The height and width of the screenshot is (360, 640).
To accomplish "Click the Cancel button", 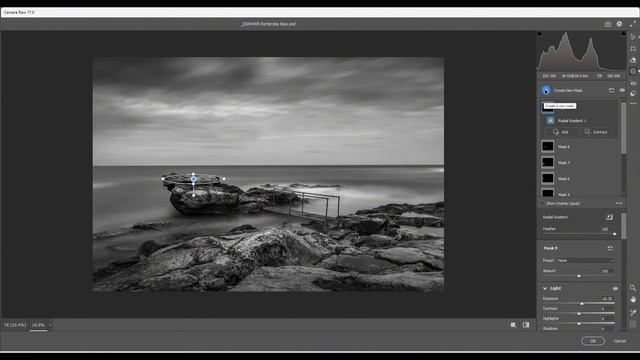I will (x=620, y=341).
